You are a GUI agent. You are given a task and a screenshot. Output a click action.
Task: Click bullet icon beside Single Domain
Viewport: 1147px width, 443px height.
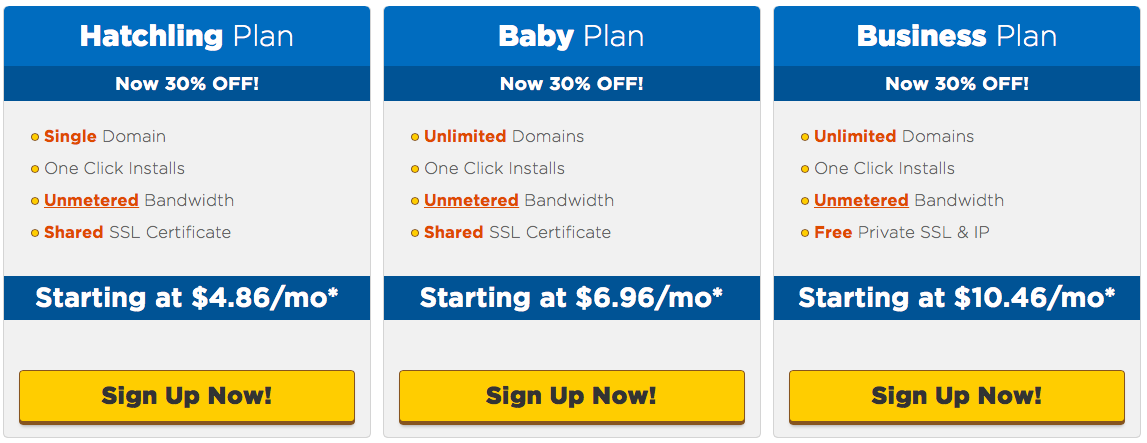[35, 137]
